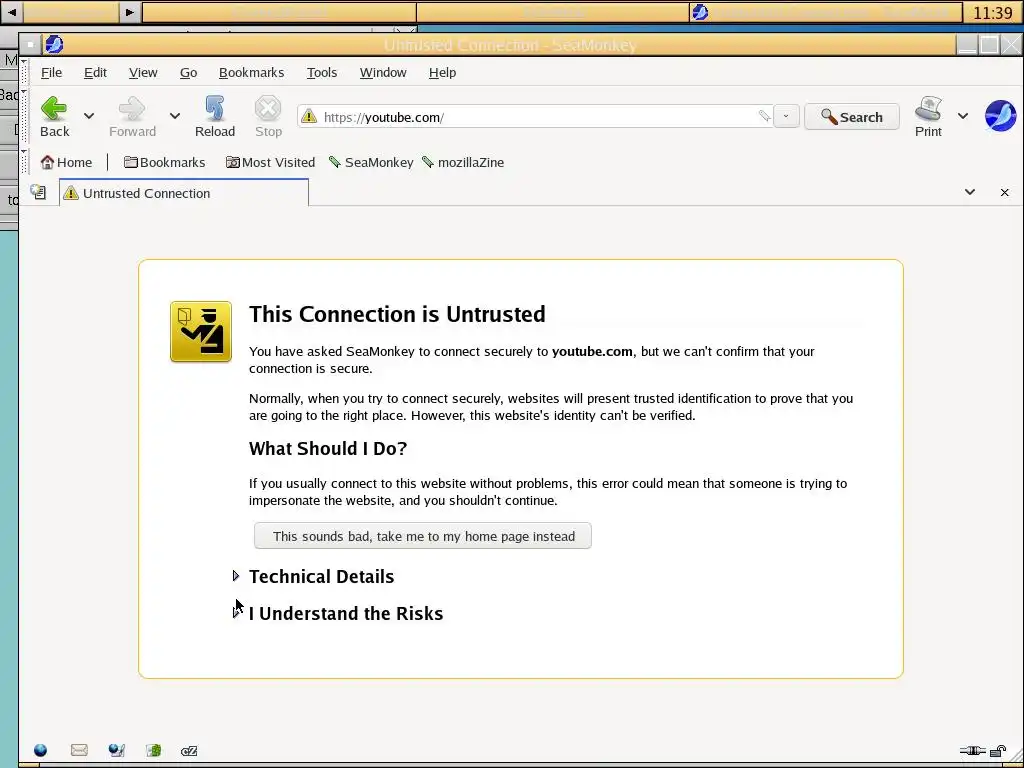
Task: Click the window menu square button
Action: pyautogui.click(x=30, y=44)
